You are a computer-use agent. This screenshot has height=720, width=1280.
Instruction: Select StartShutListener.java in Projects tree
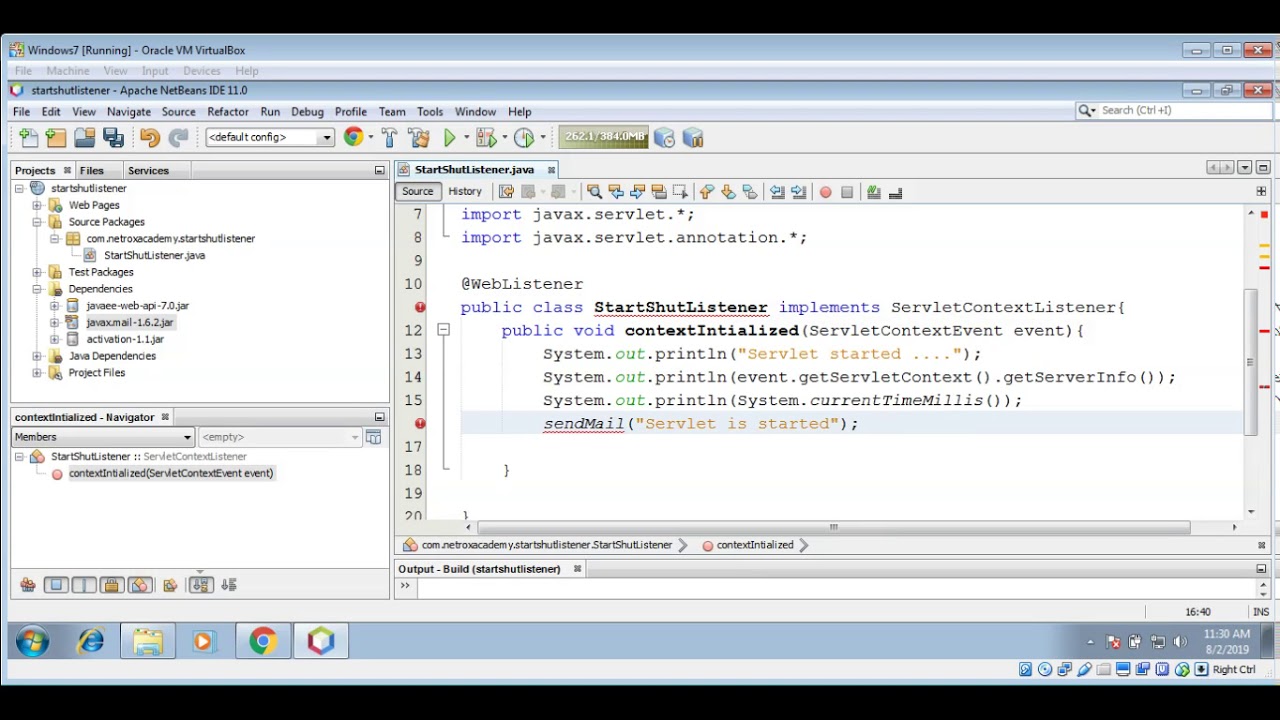tap(154, 255)
